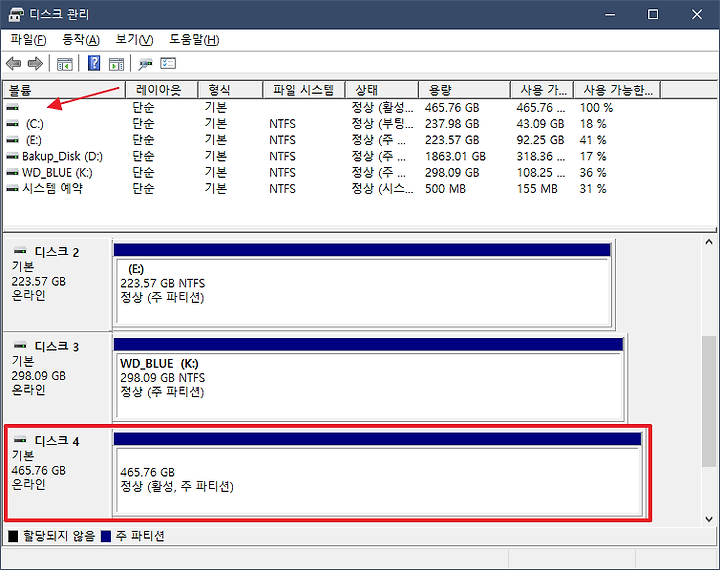The height and width of the screenshot is (570, 720).
Task: Click the 디스크 2 drive icon
Action: pyautogui.click(x=20, y=251)
